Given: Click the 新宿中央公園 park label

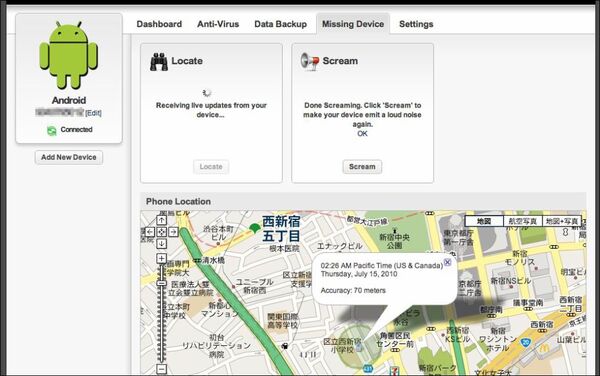Looking at the screenshot, I should [395, 241].
